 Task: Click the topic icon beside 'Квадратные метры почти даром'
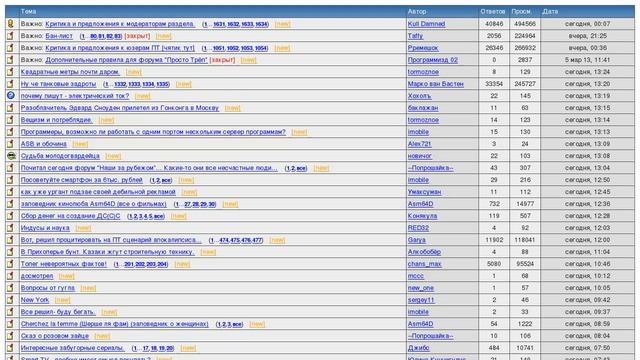pos(11,72)
